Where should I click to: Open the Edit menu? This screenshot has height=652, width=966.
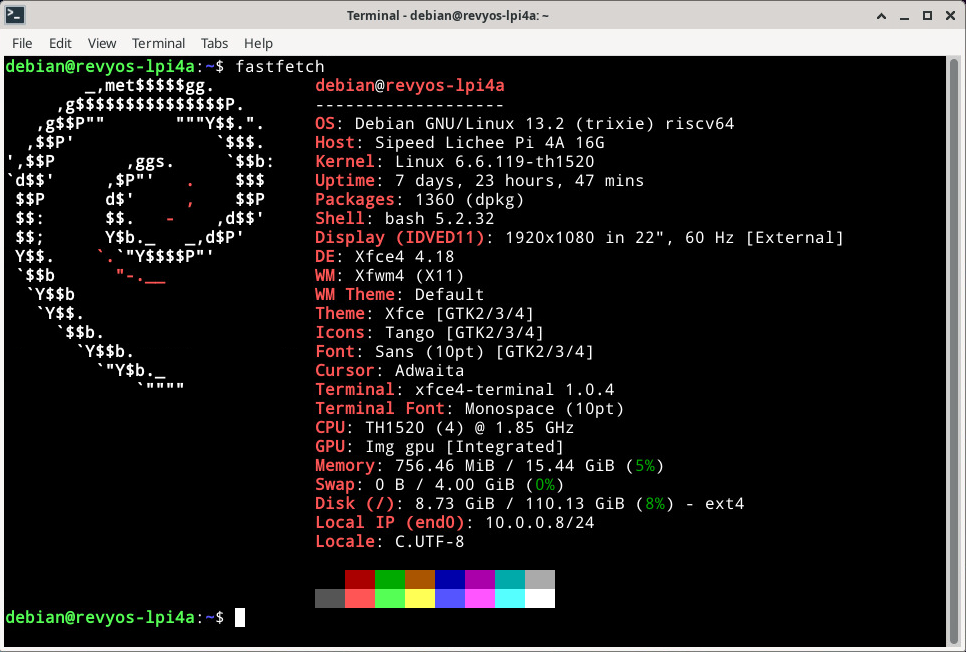(60, 43)
